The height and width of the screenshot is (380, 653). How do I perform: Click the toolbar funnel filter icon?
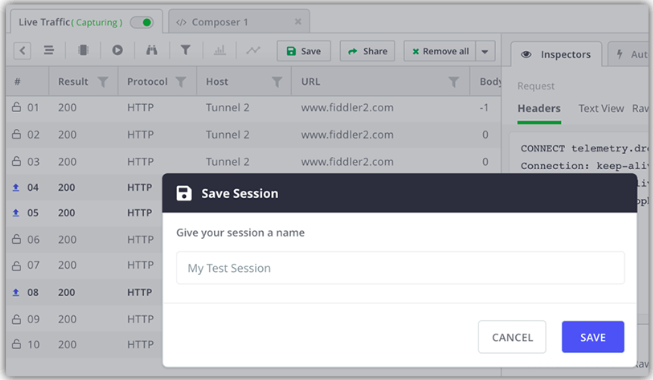pyautogui.click(x=185, y=50)
